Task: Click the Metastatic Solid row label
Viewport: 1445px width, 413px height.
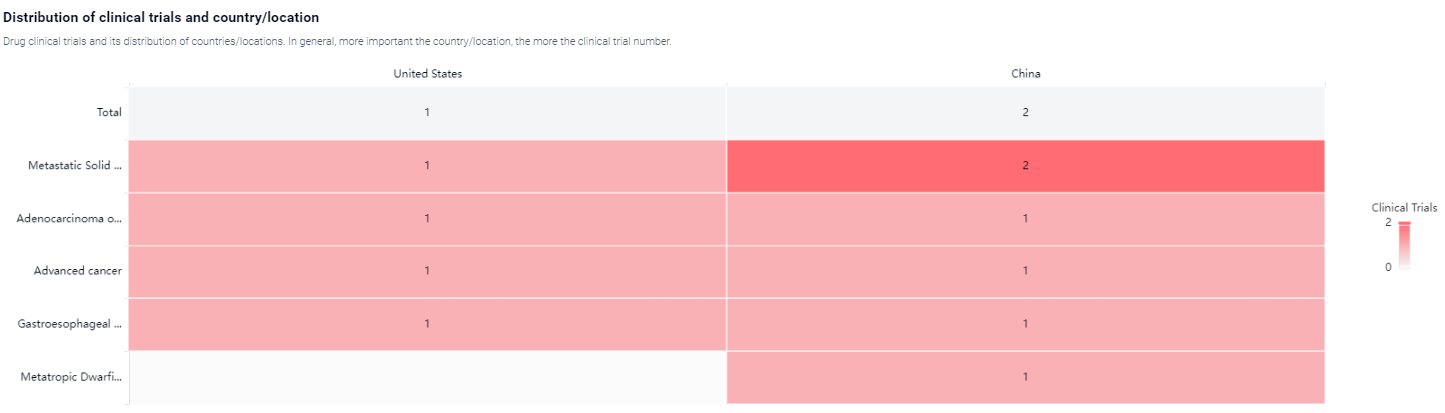Action: [x=74, y=166]
